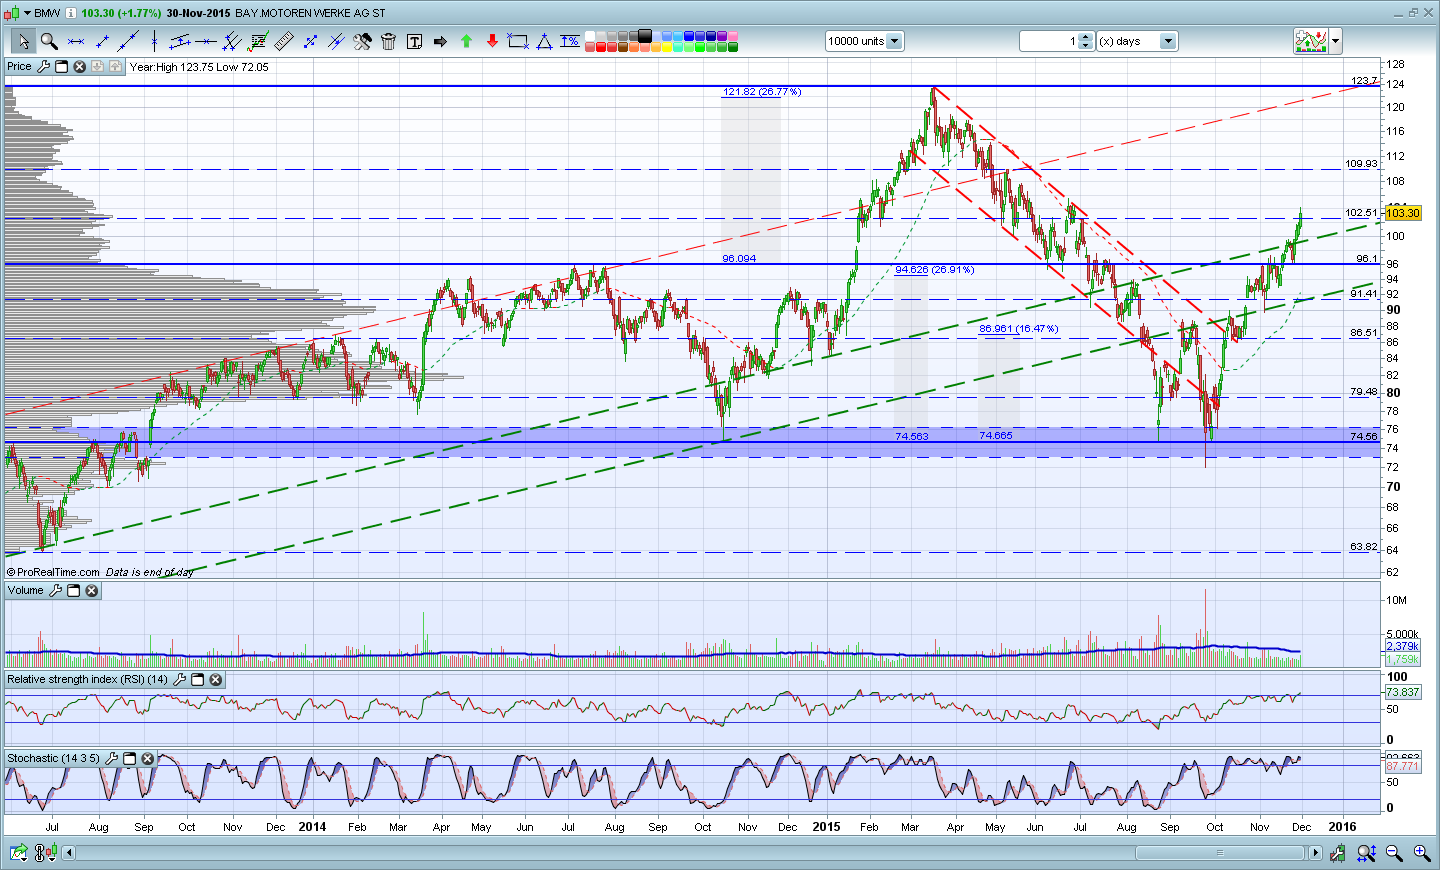Open Volume panel wrench settings
The height and width of the screenshot is (870, 1440).
click(x=55, y=591)
